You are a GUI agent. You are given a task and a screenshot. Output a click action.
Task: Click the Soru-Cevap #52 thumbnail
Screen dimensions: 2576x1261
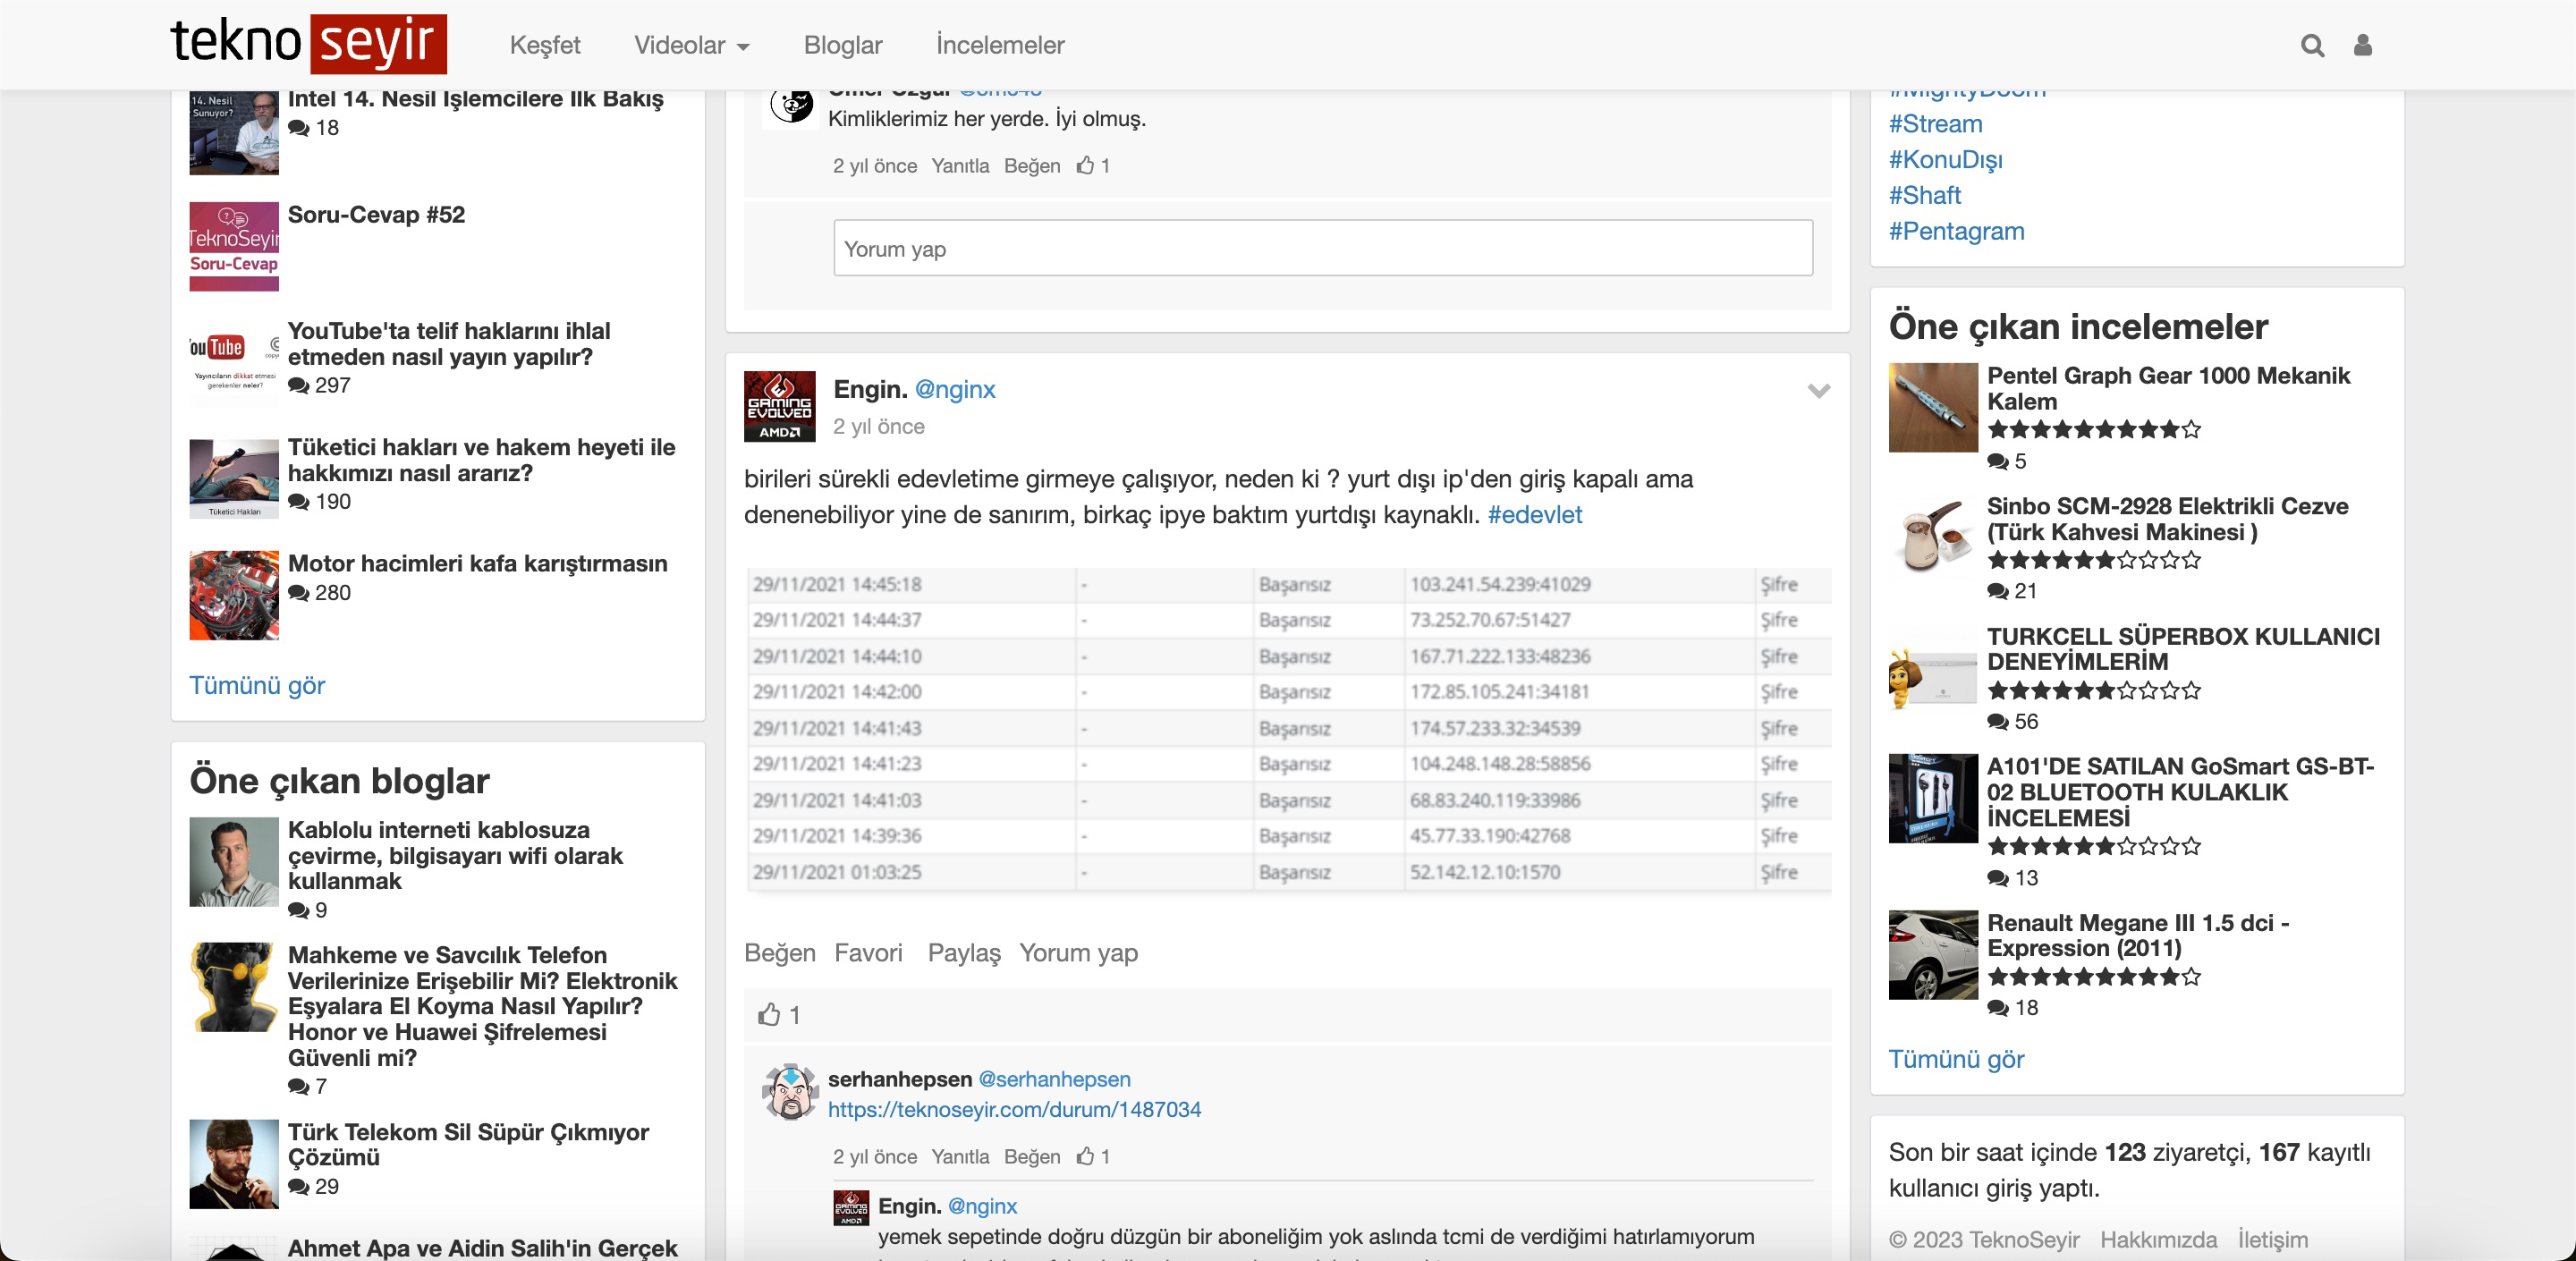click(234, 246)
